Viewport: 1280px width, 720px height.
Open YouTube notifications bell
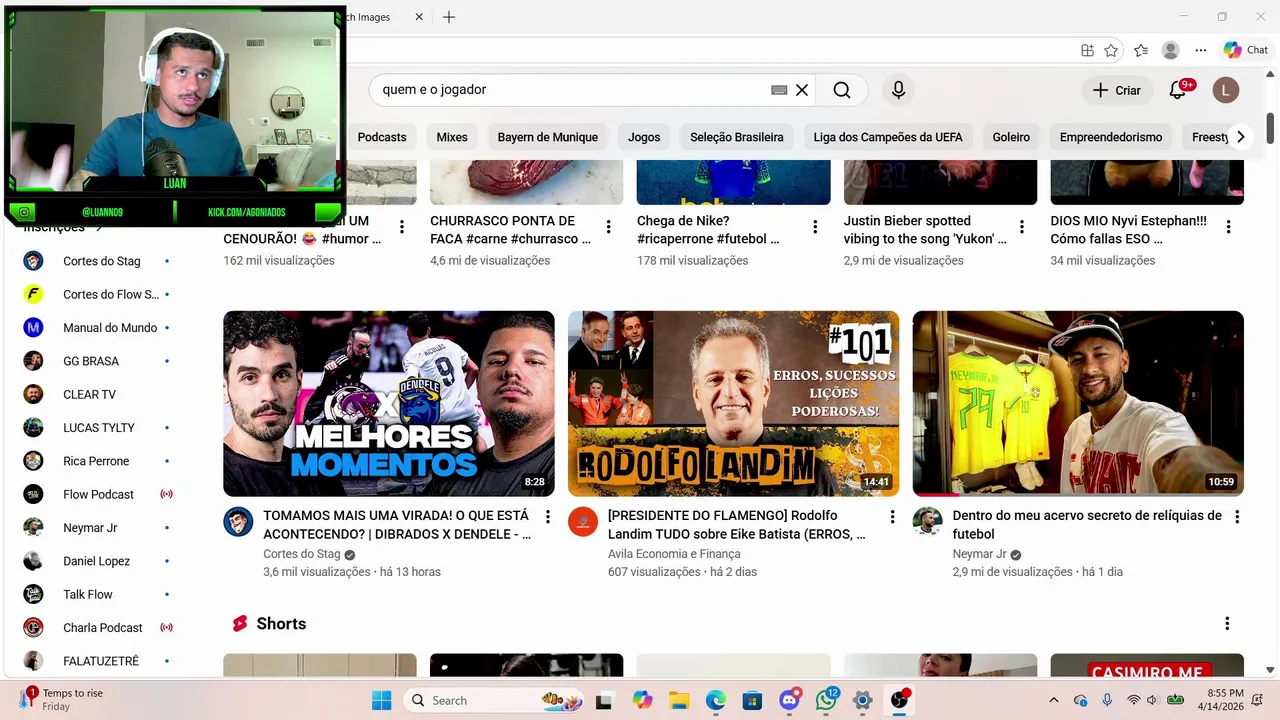point(1178,90)
